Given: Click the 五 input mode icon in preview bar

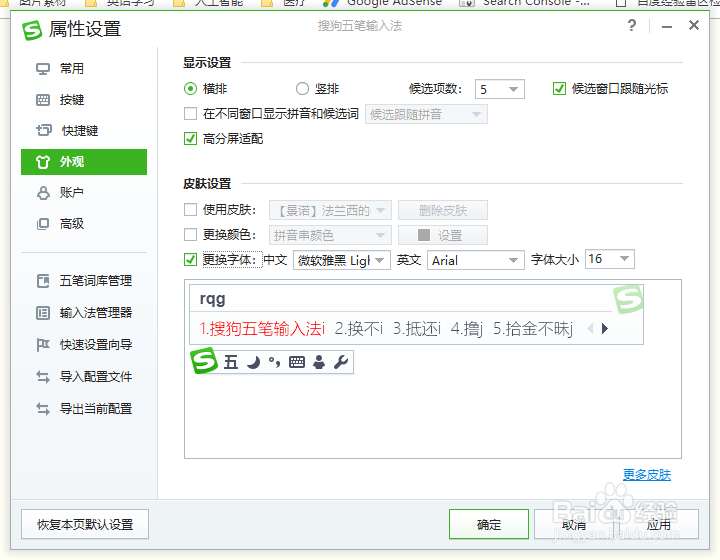Looking at the screenshot, I should 231,362.
